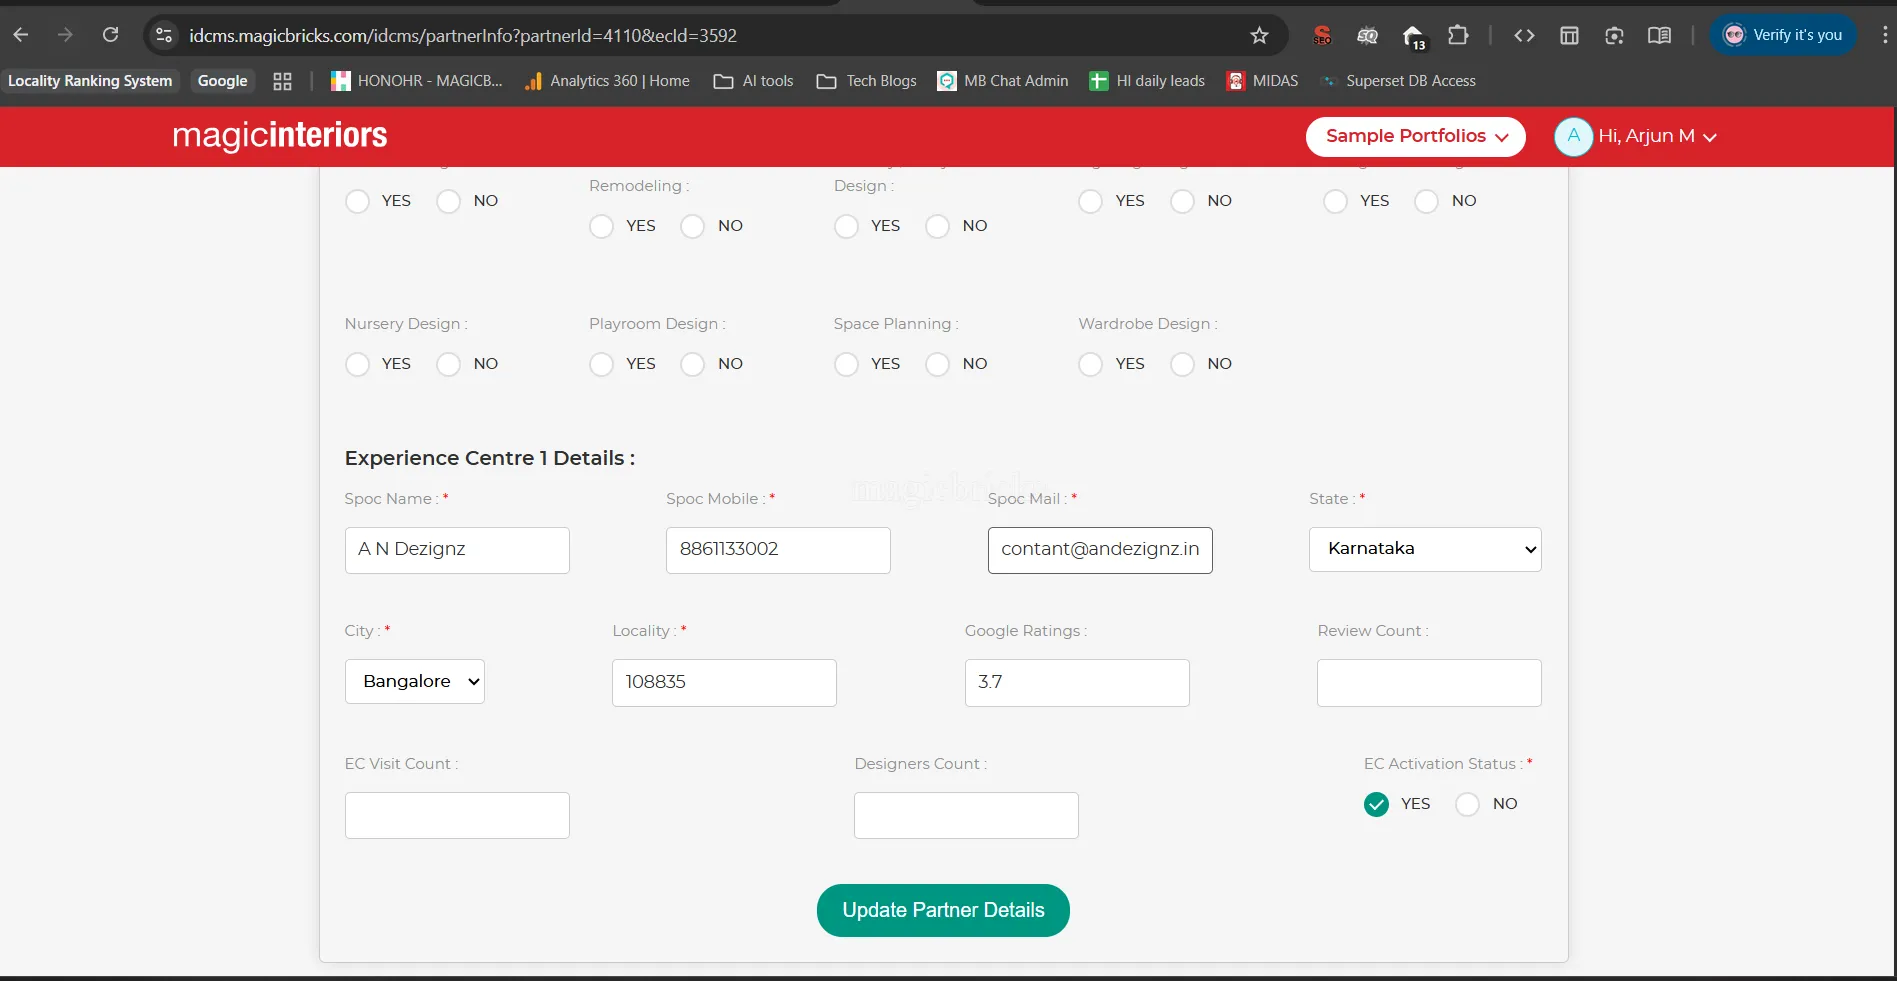Screen dimensions: 1897x981
Task: Click the magicinteriors logo link
Action: 280,135
